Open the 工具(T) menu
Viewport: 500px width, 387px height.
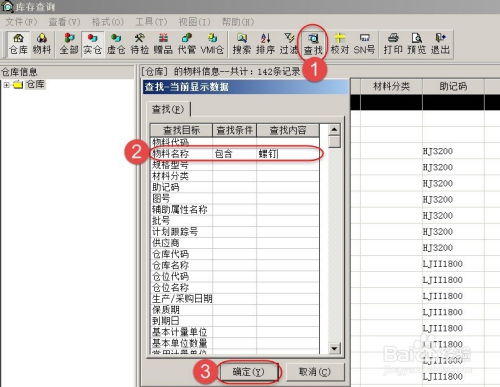click(x=151, y=22)
